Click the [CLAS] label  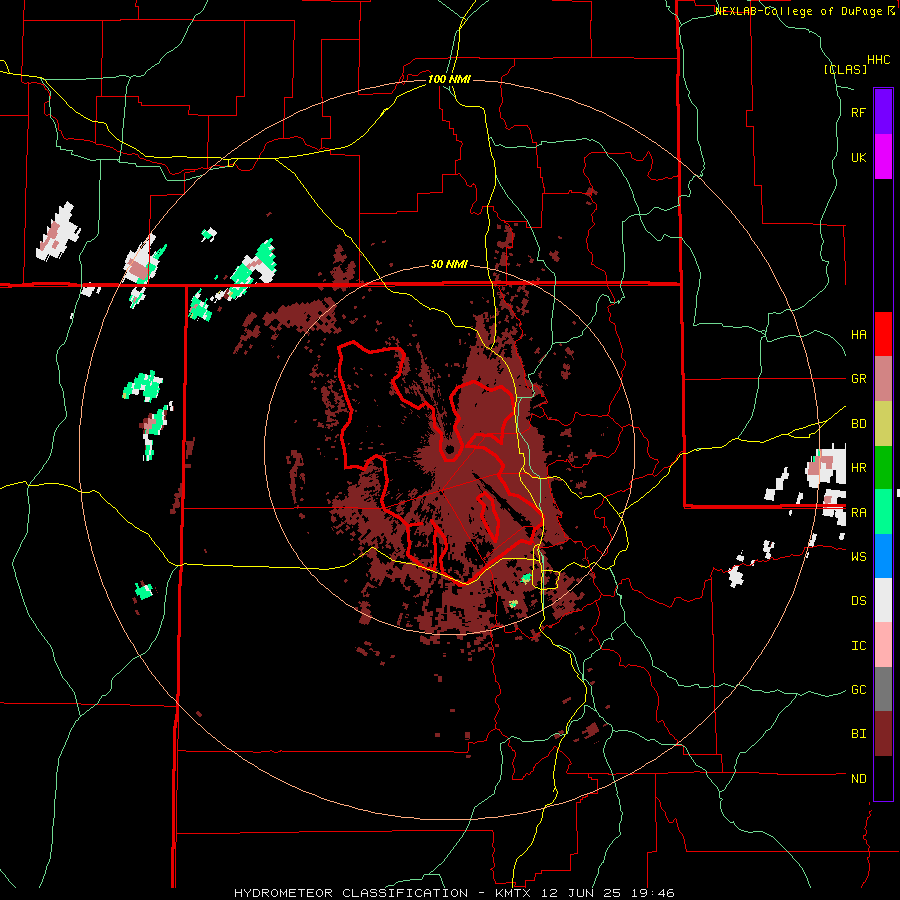tap(845, 69)
